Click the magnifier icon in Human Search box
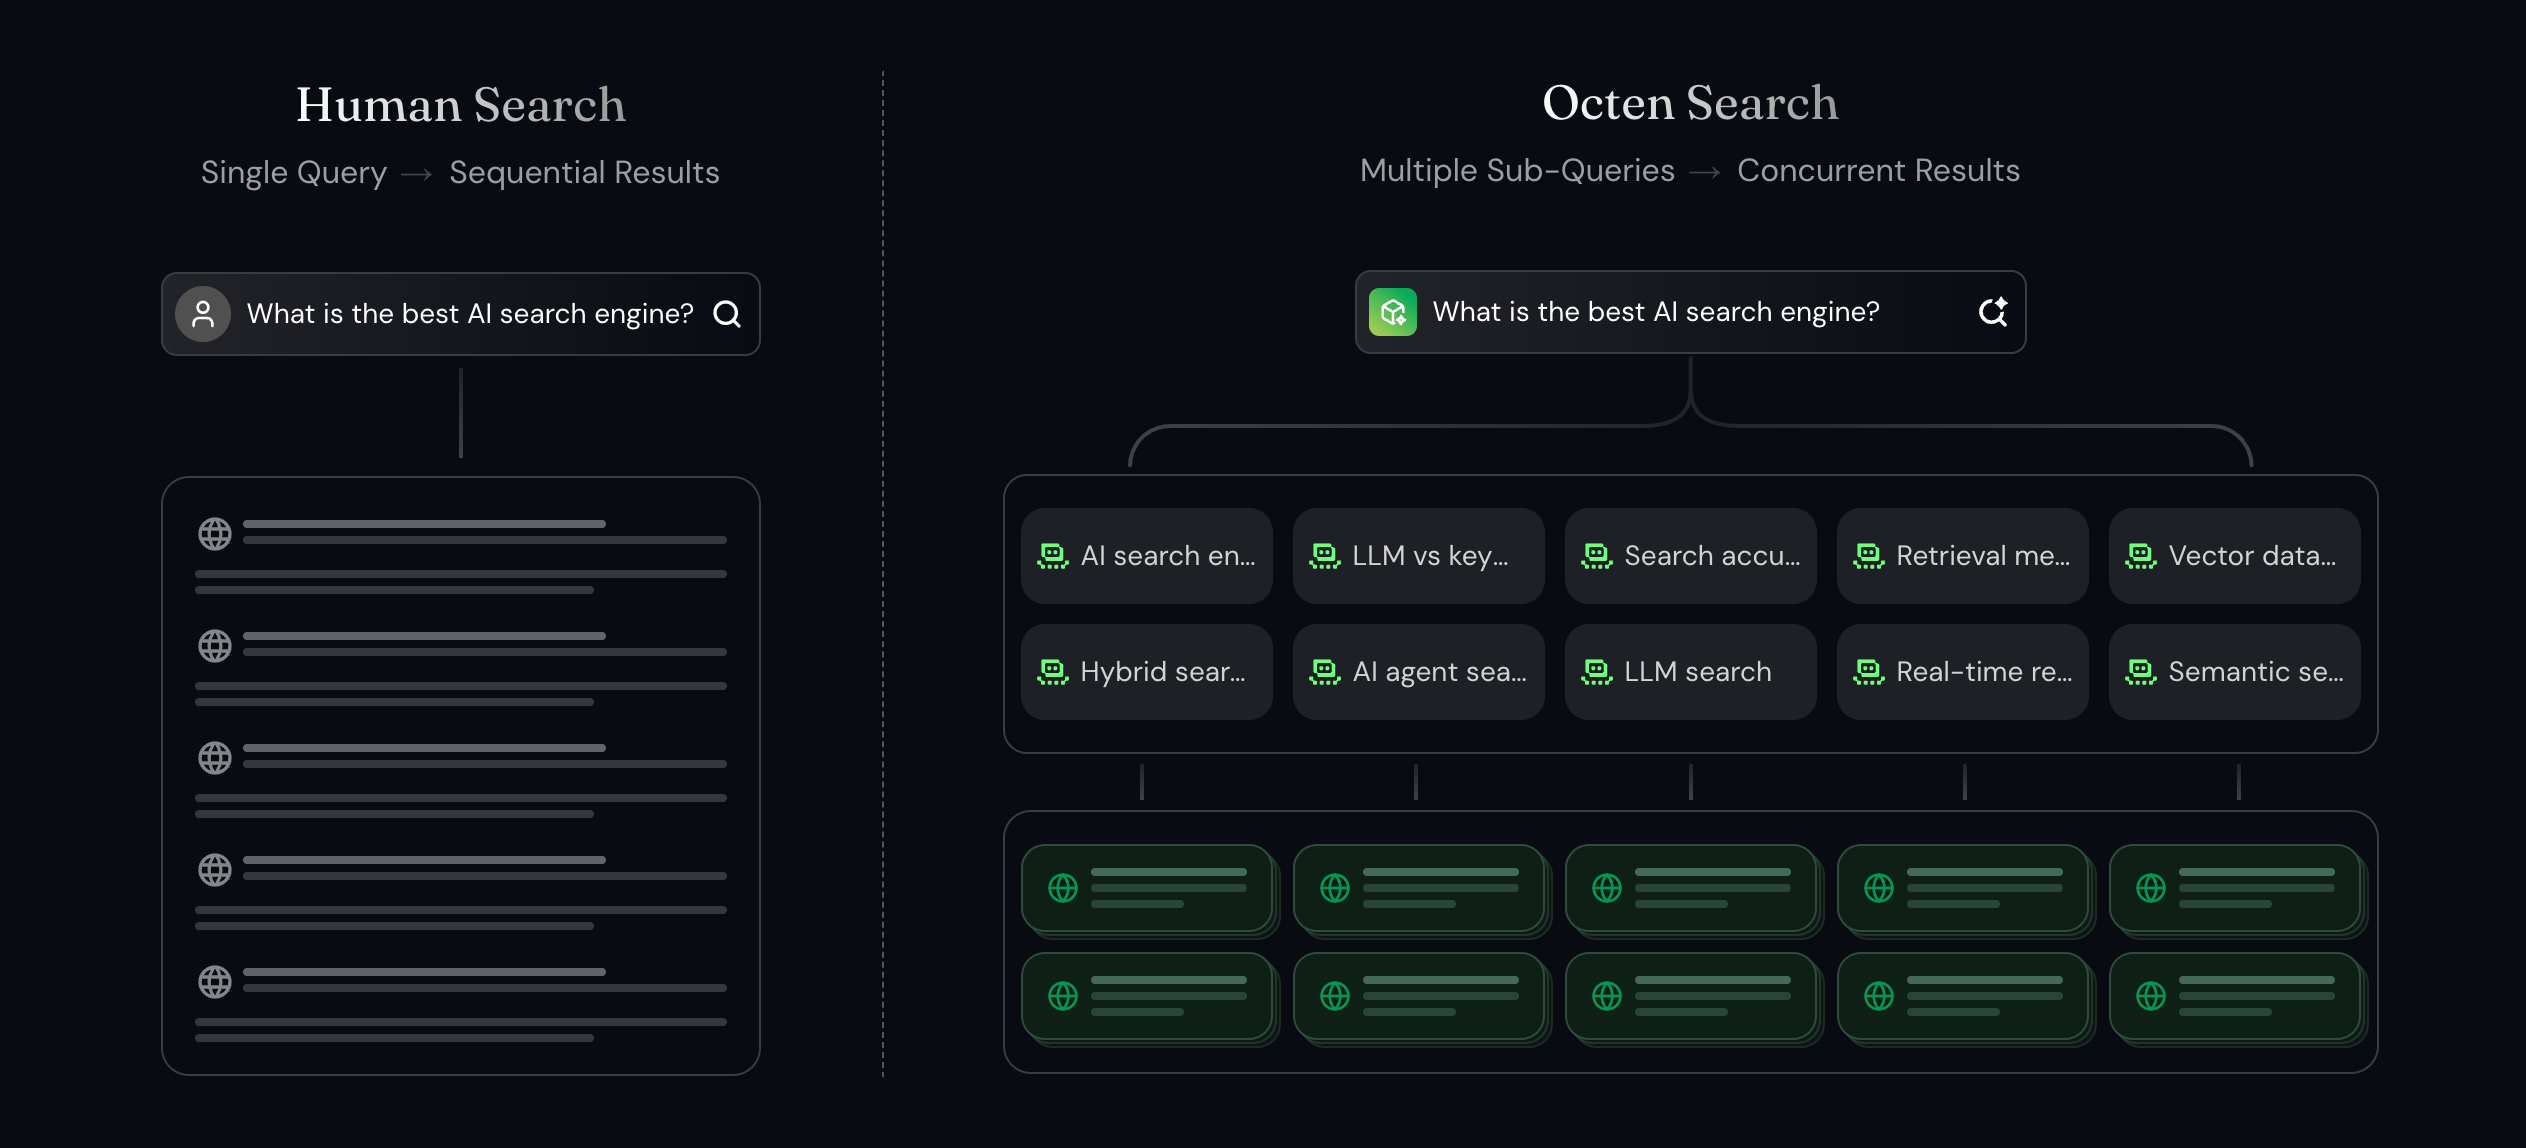 click(x=727, y=315)
